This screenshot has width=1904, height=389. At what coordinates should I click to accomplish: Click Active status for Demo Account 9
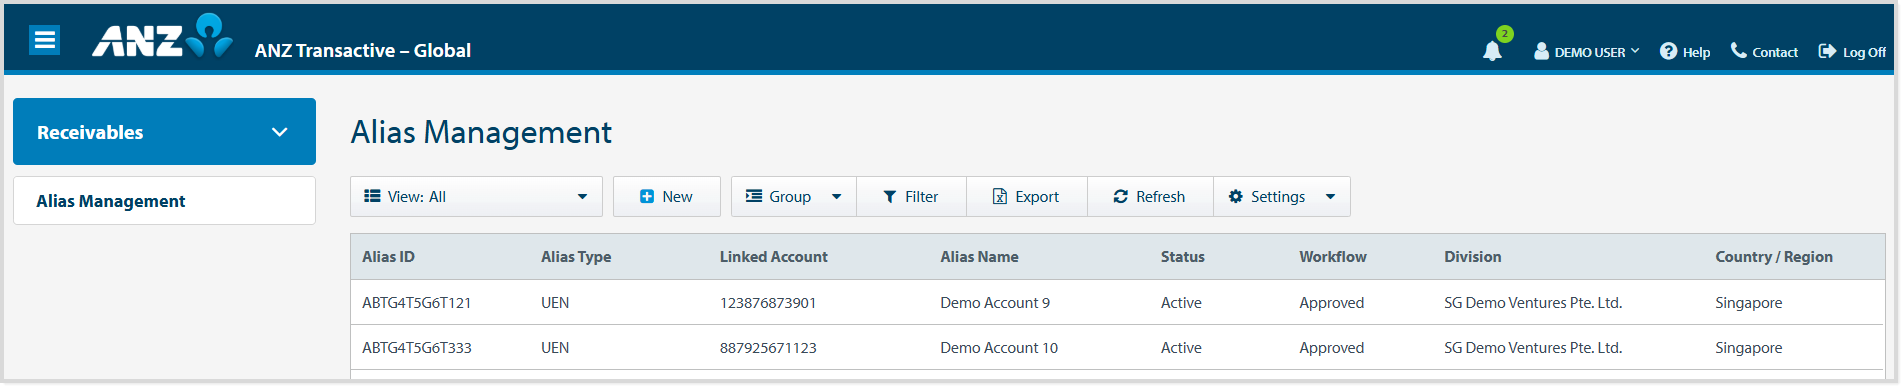coord(1181,303)
